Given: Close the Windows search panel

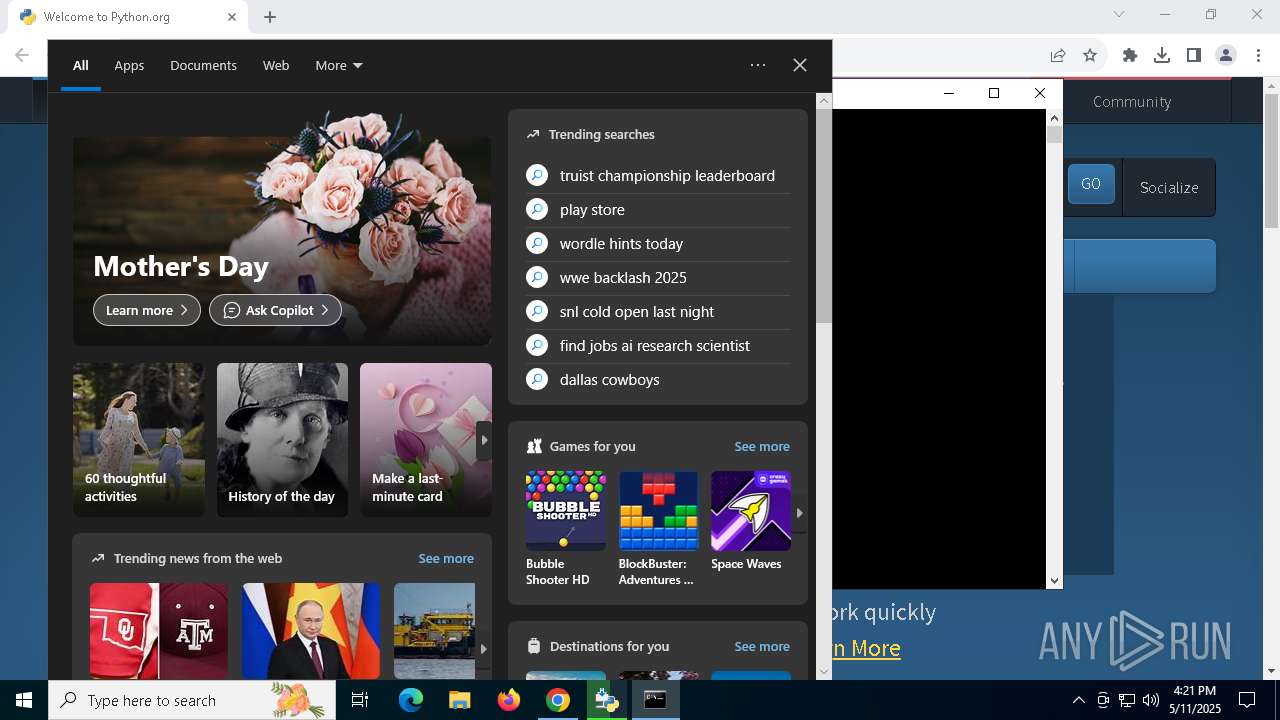Looking at the screenshot, I should (x=800, y=65).
